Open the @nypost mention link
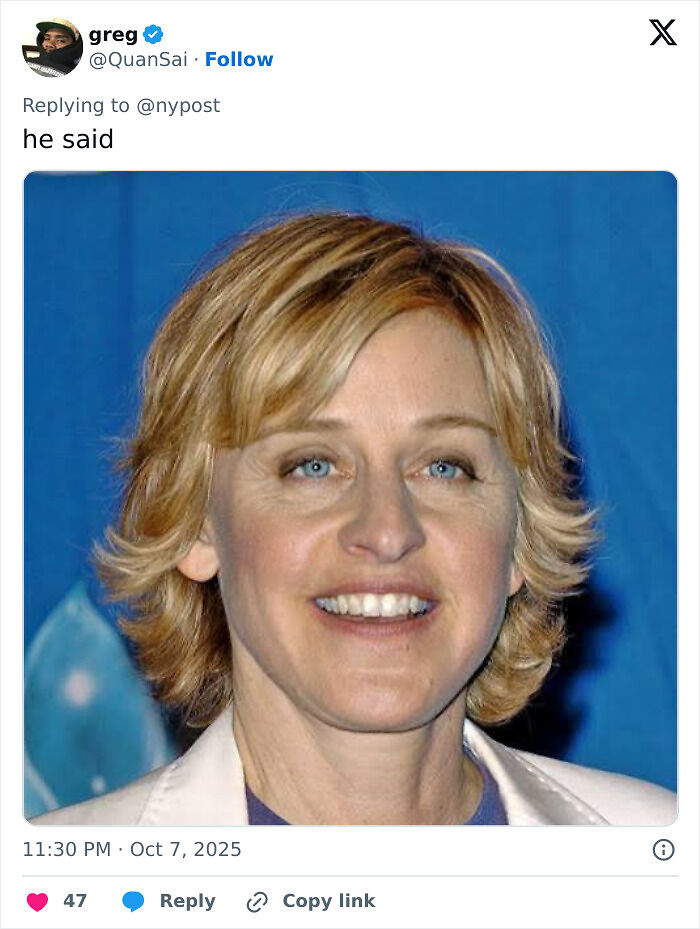Image resolution: width=700 pixels, height=929 pixels. click(178, 105)
